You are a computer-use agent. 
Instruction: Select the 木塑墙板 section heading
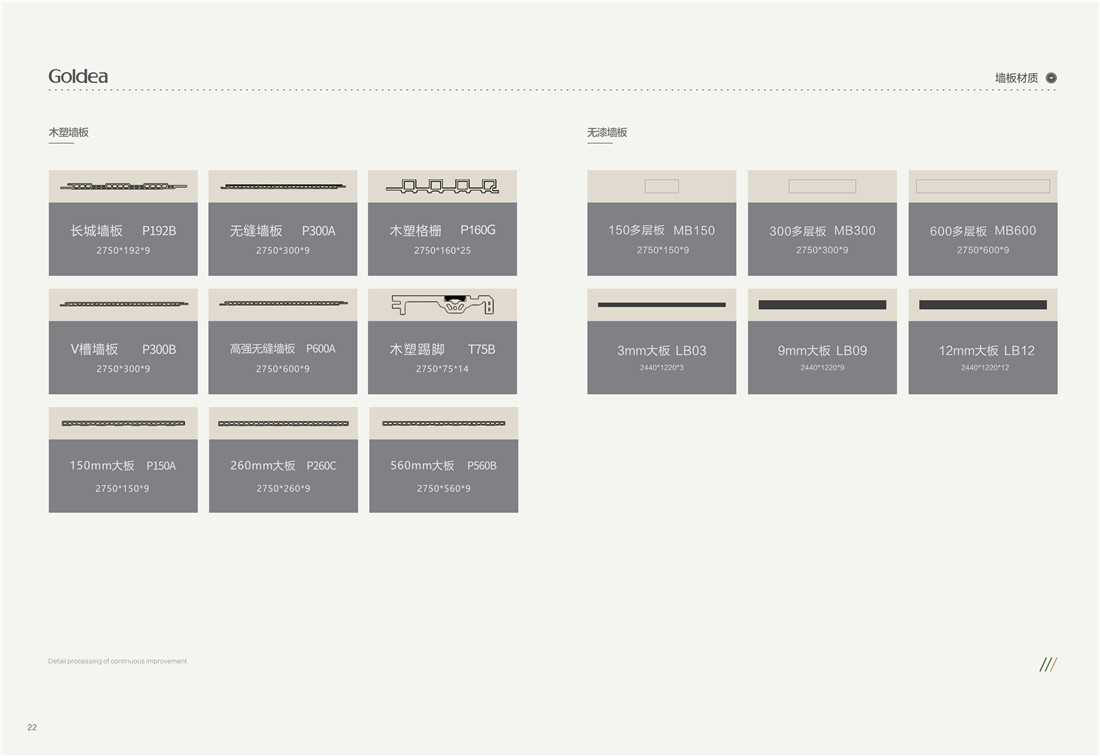pos(68,133)
